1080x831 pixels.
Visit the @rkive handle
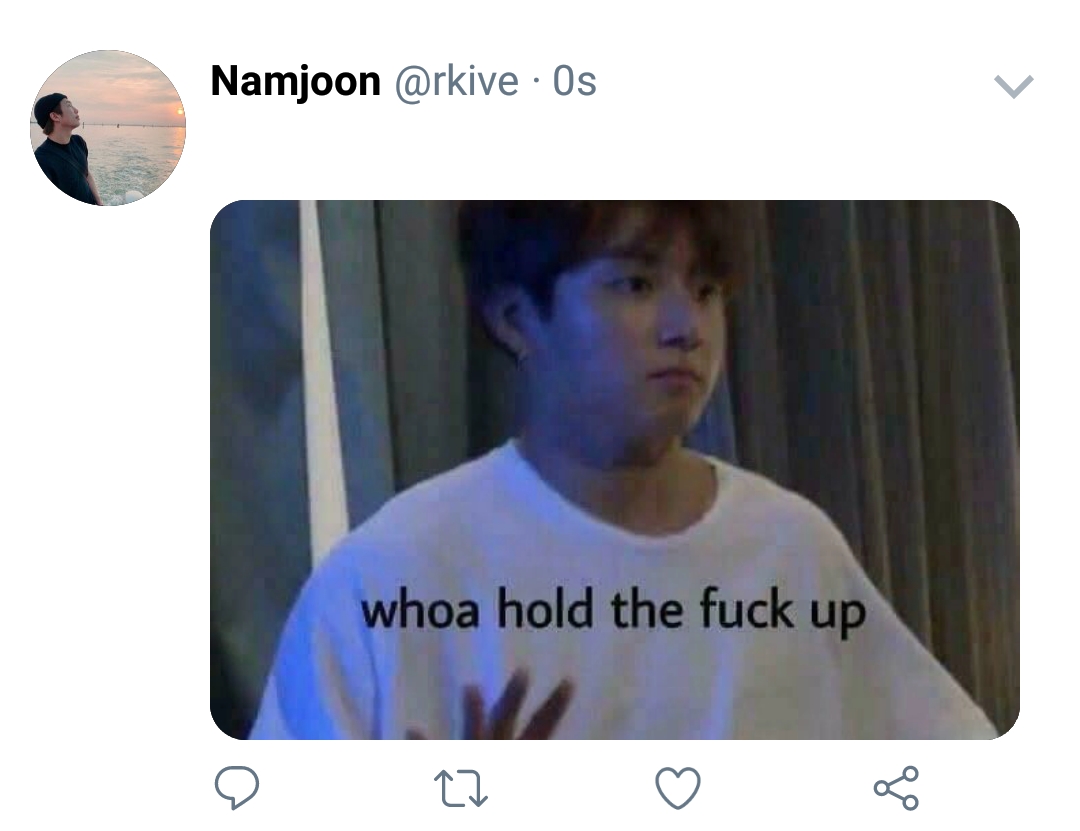point(456,81)
